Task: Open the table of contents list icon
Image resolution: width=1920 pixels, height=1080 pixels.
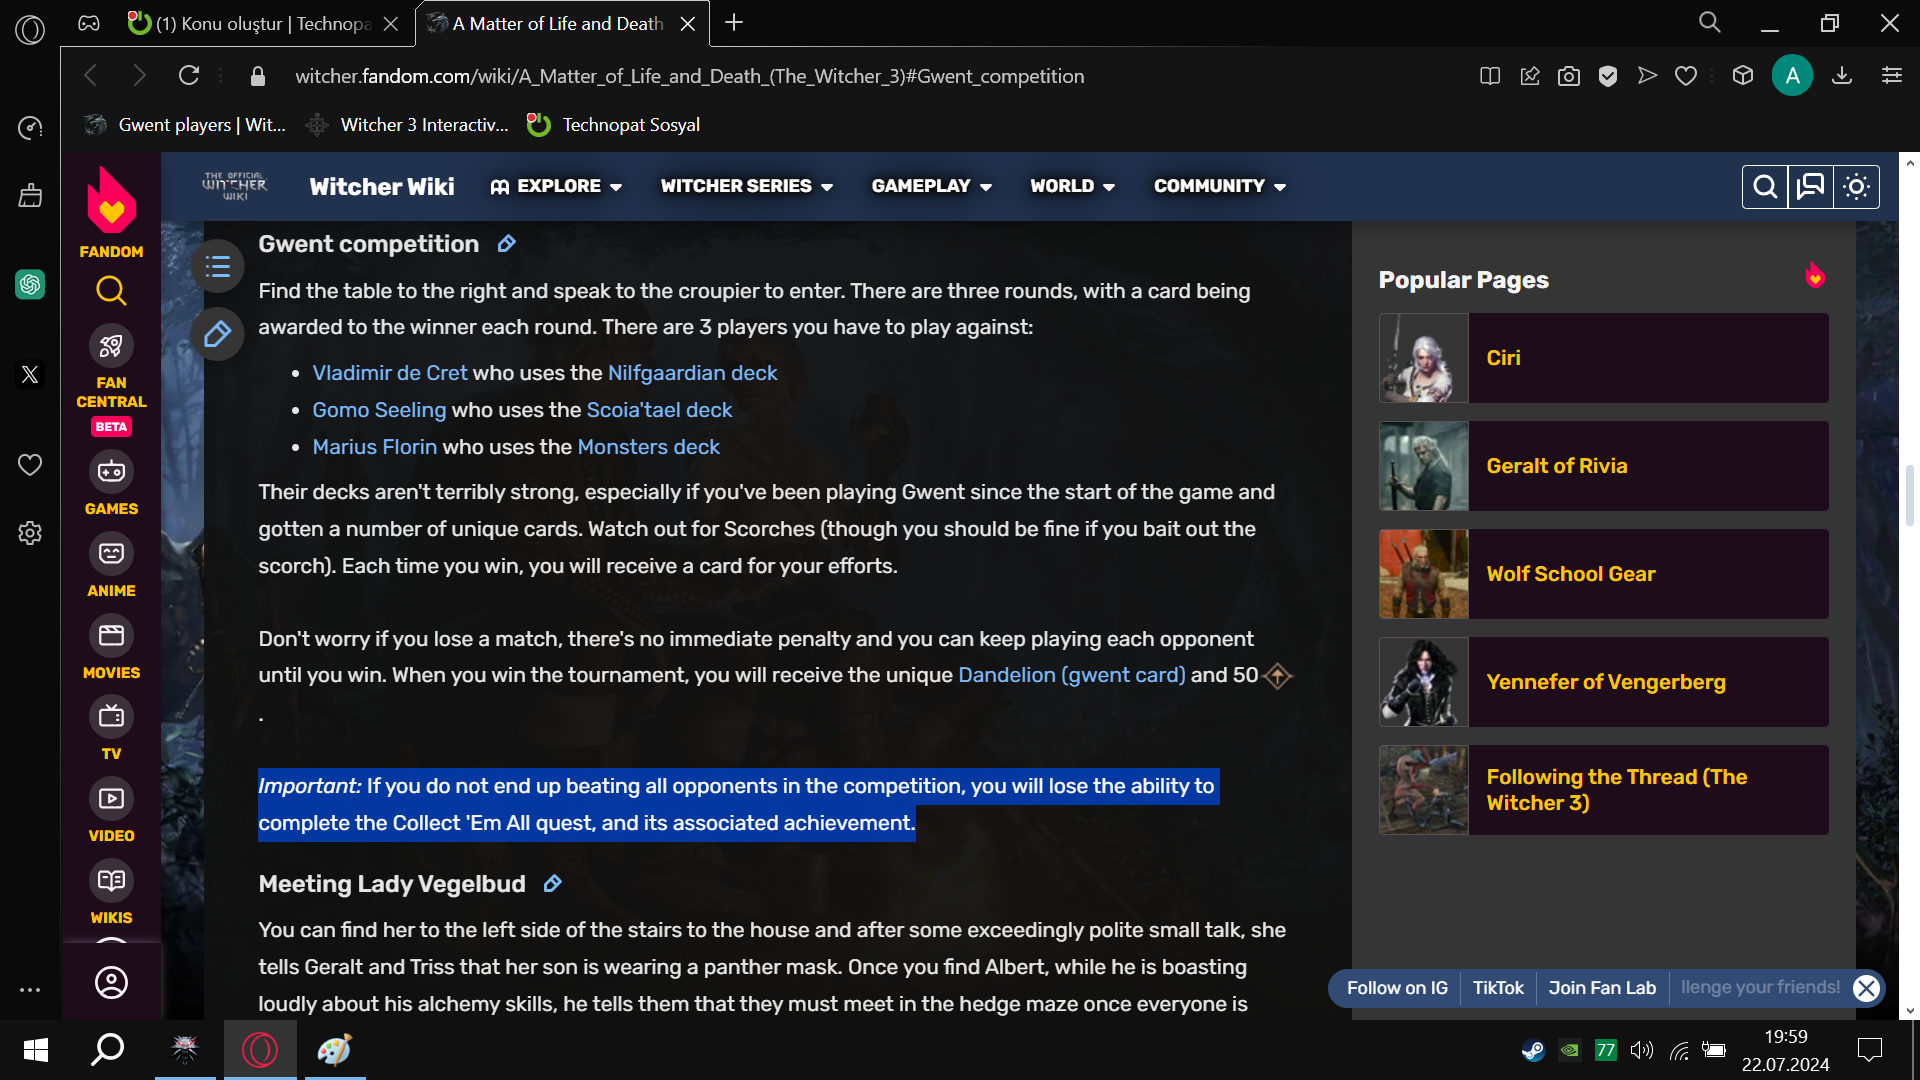Action: (x=217, y=266)
